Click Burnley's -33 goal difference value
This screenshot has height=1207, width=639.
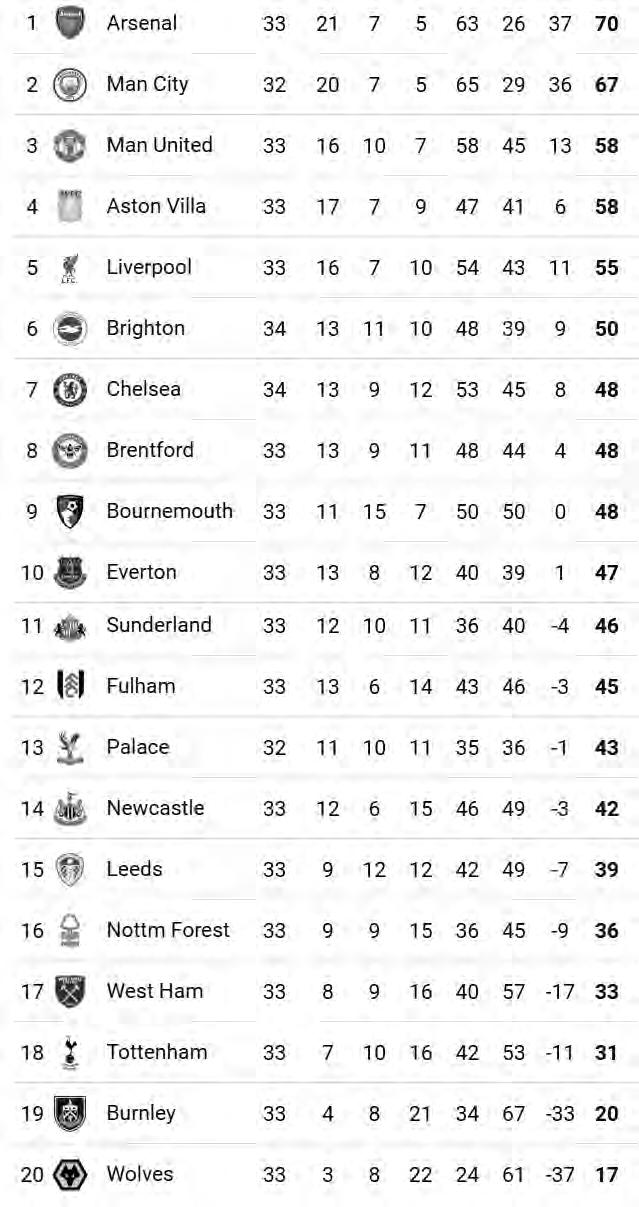tap(560, 1113)
